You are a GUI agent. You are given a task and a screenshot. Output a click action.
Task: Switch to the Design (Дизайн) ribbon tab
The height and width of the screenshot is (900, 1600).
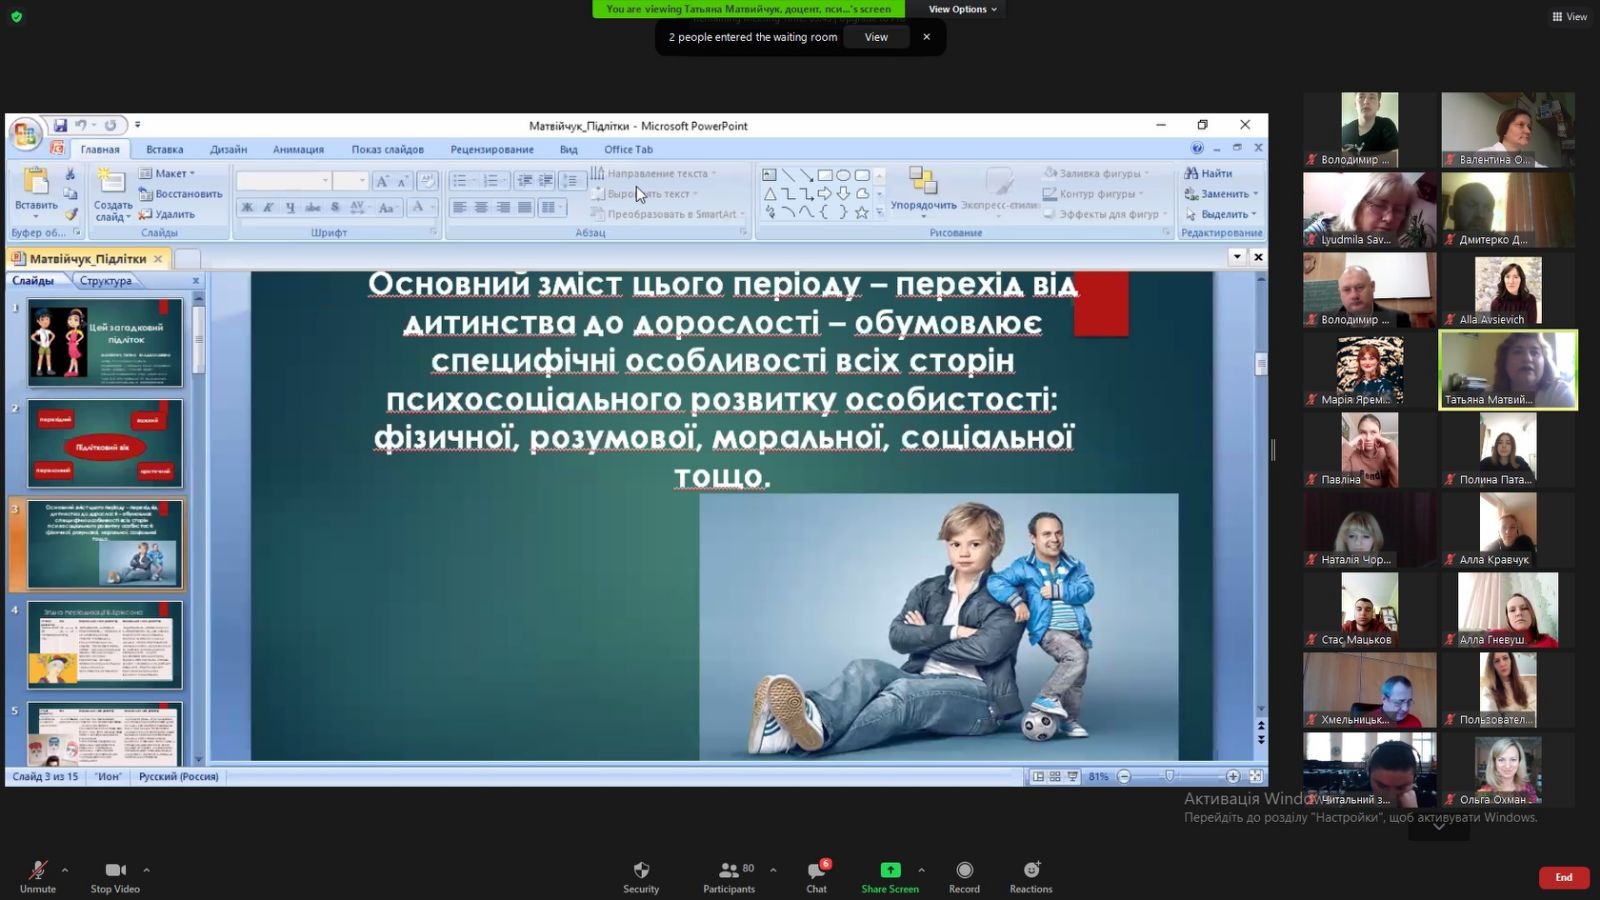click(228, 149)
